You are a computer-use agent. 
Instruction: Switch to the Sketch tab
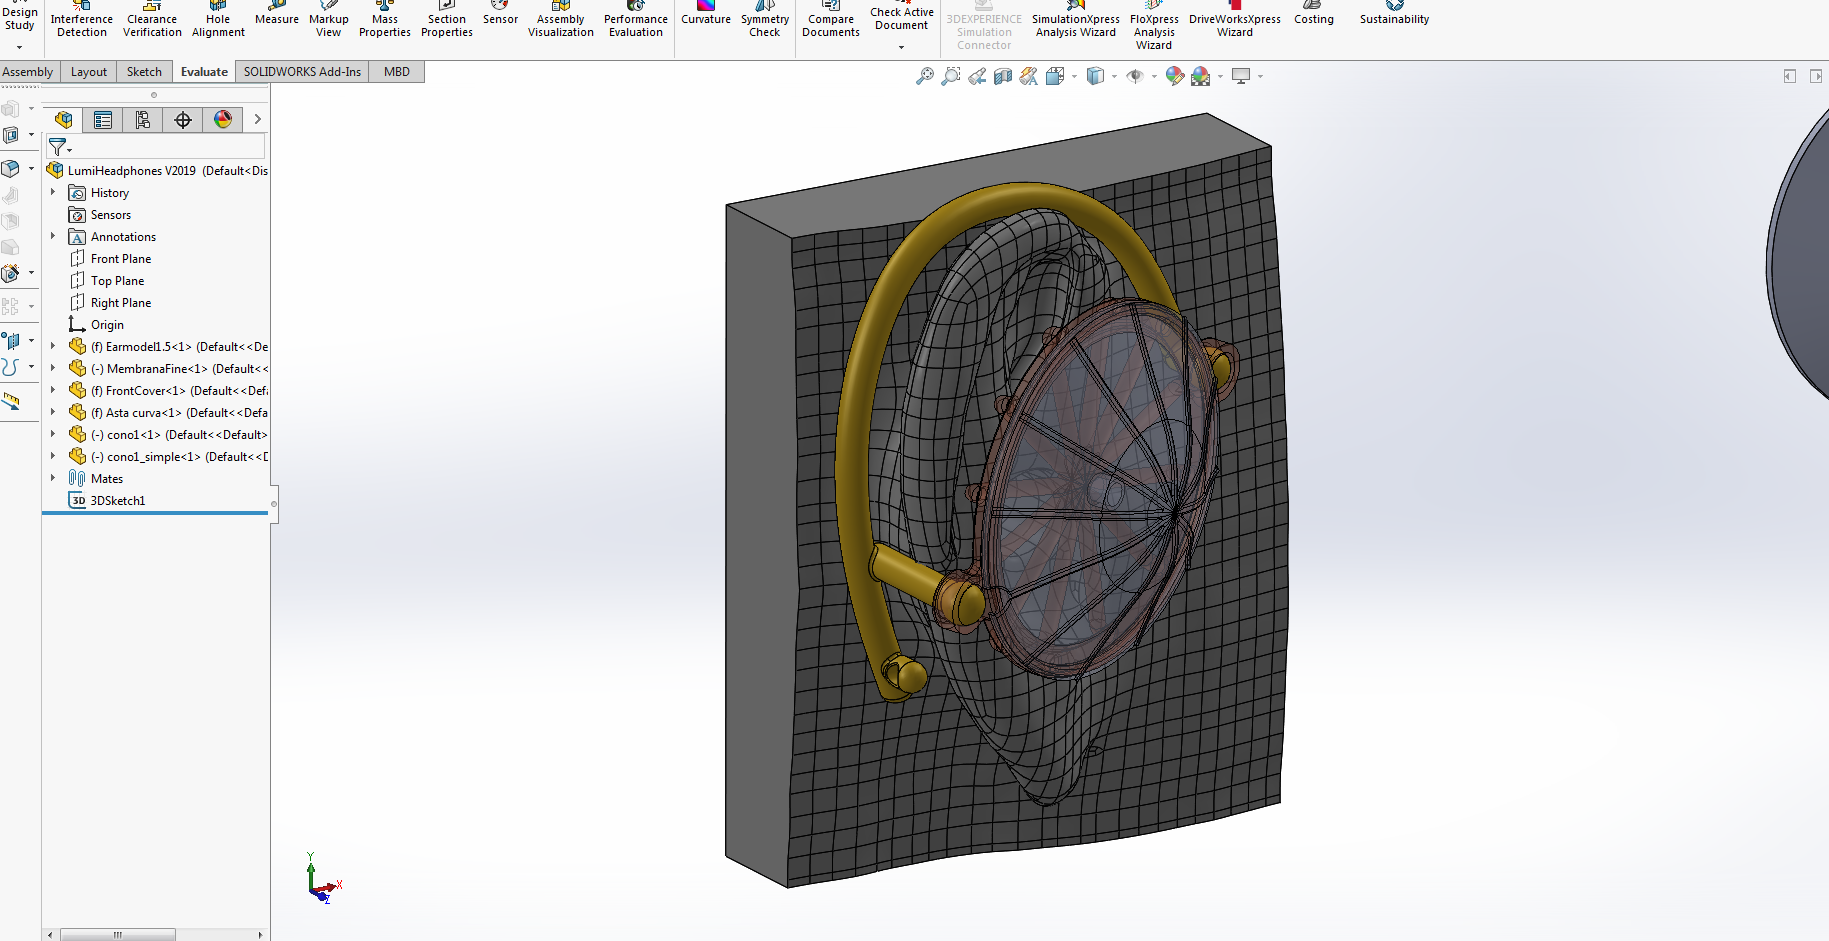point(144,71)
